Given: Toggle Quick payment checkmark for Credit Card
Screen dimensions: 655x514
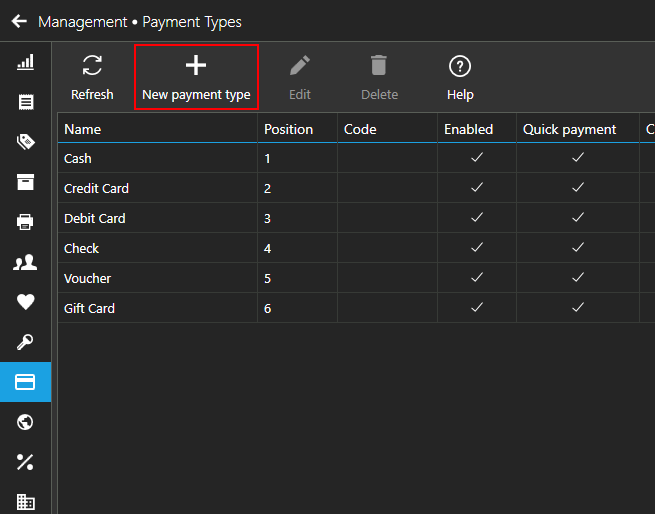Looking at the screenshot, I should pyautogui.click(x=578, y=188).
